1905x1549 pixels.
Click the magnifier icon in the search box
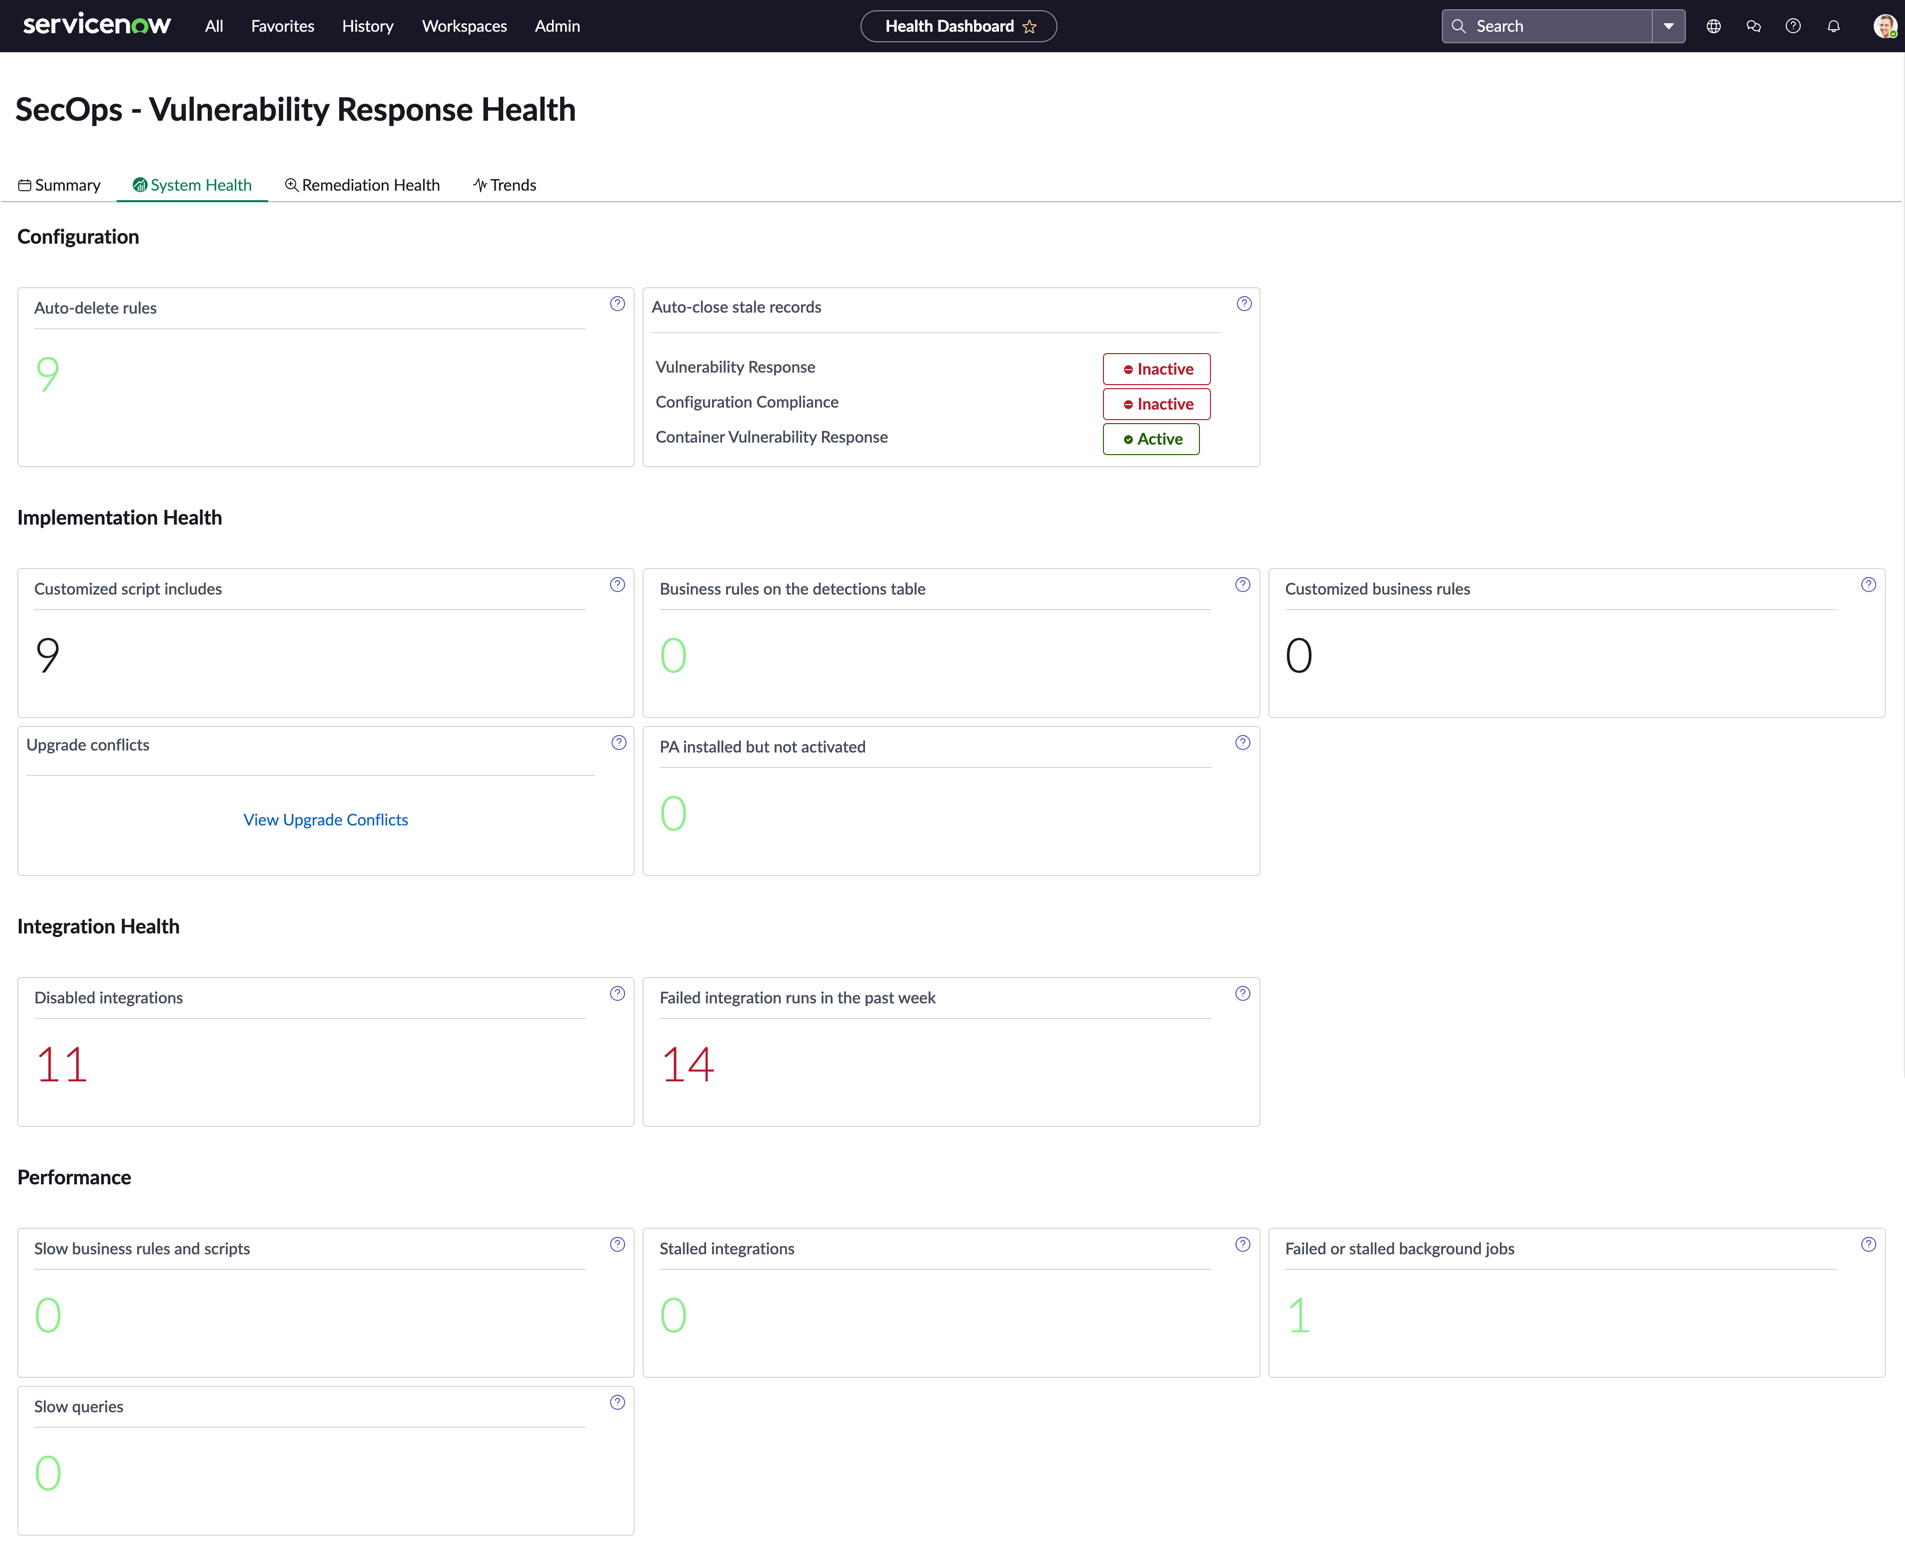(1459, 26)
